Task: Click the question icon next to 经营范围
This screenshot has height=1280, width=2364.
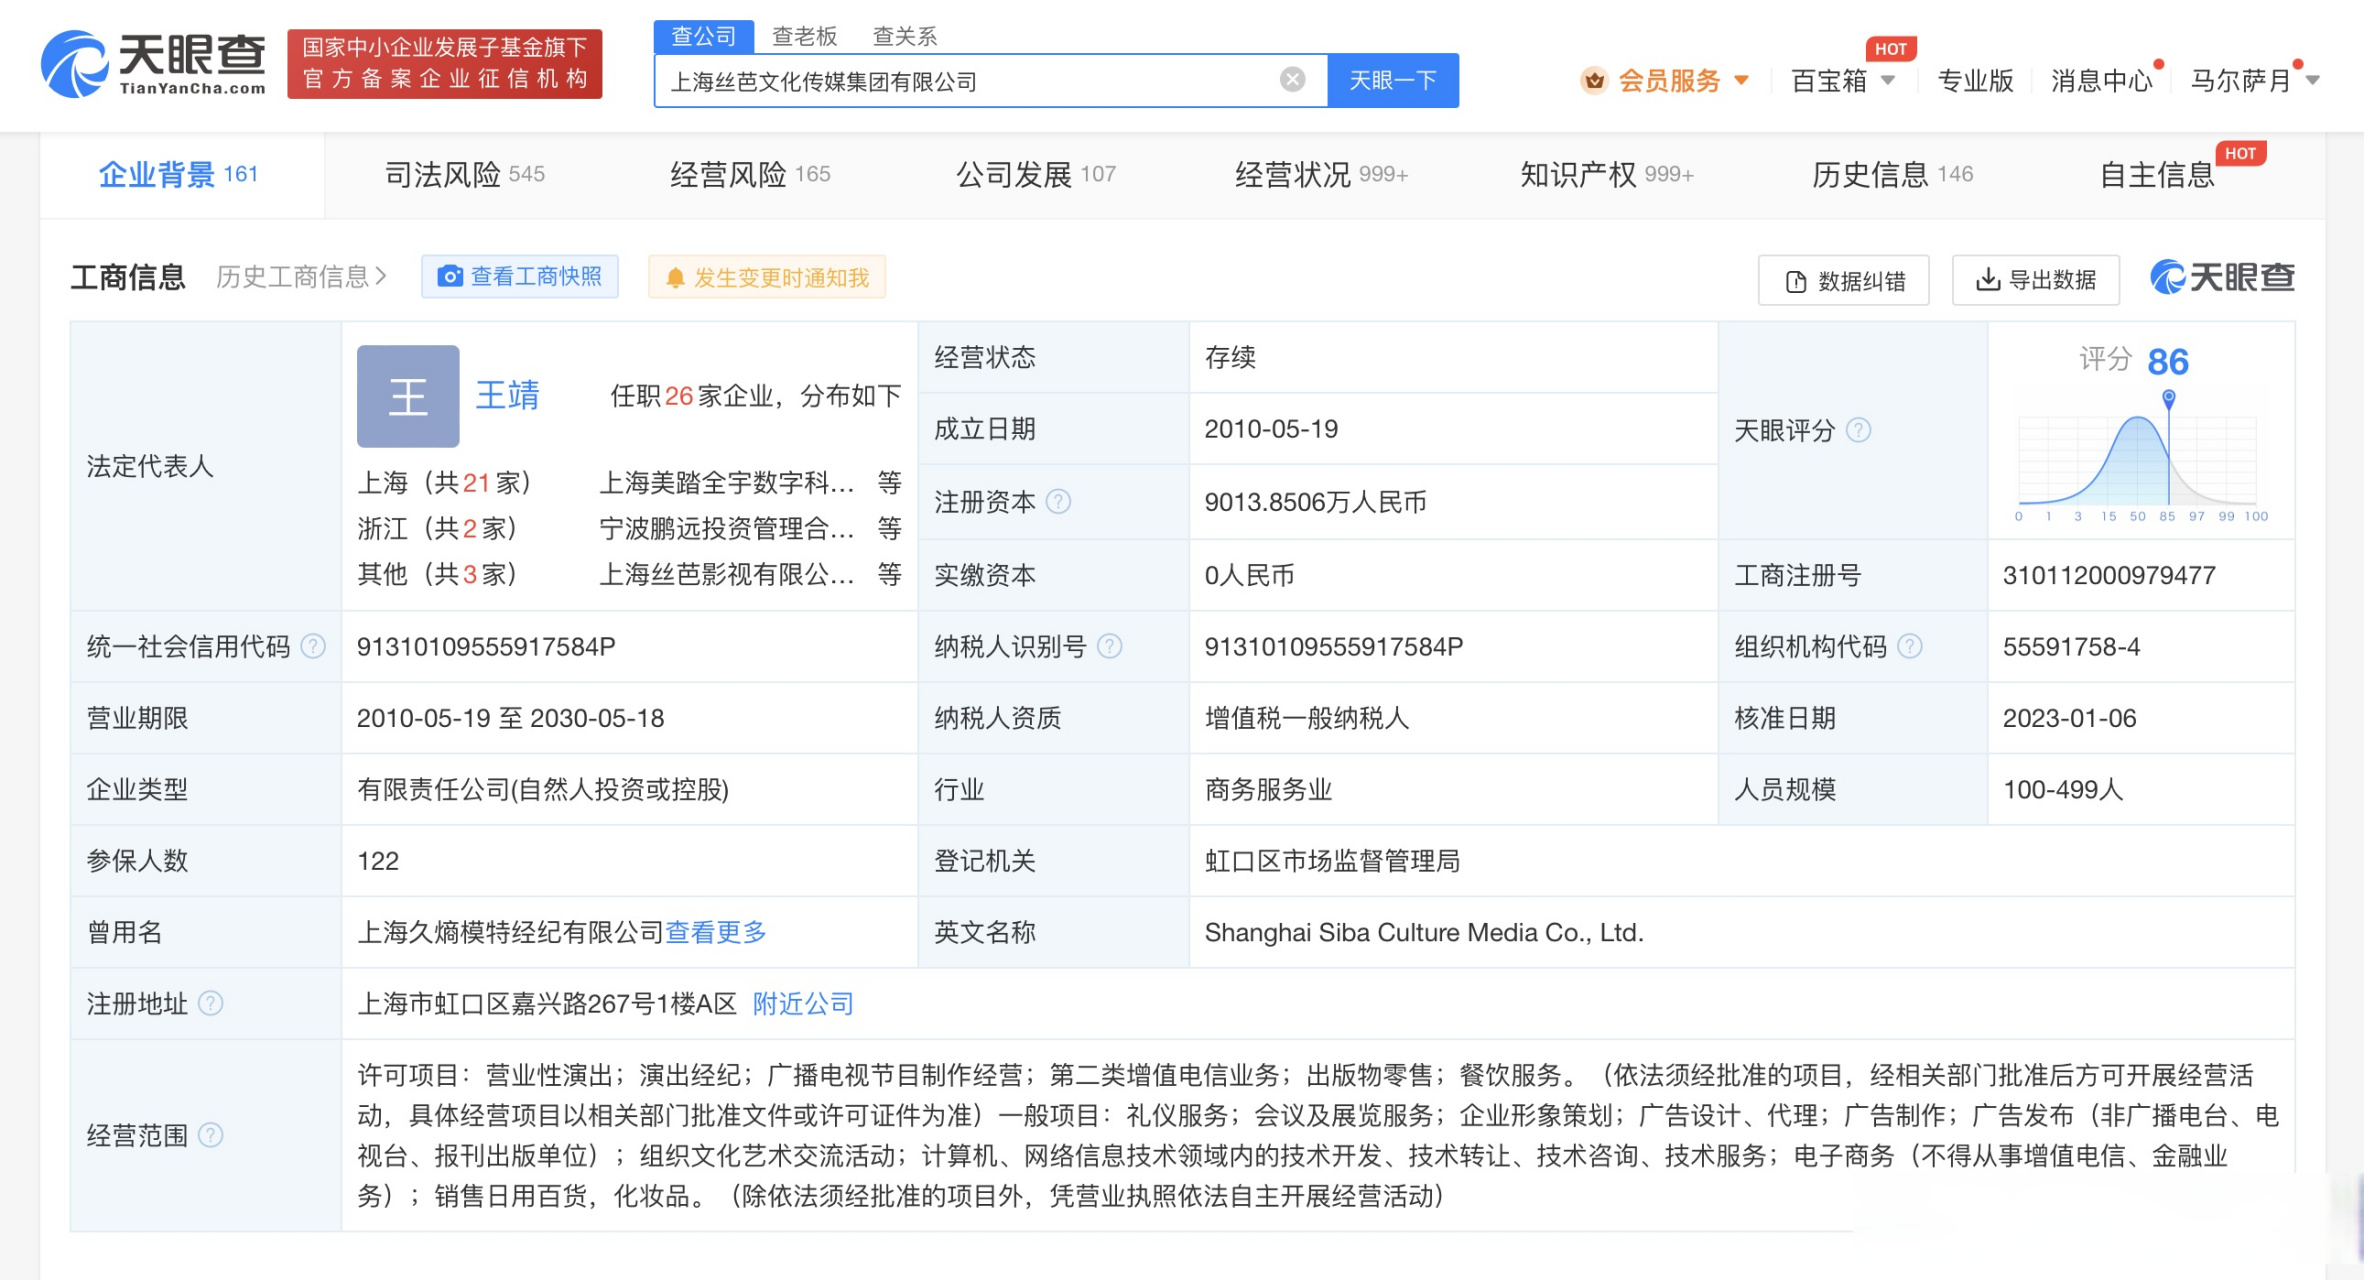Action: tap(213, 1135)
